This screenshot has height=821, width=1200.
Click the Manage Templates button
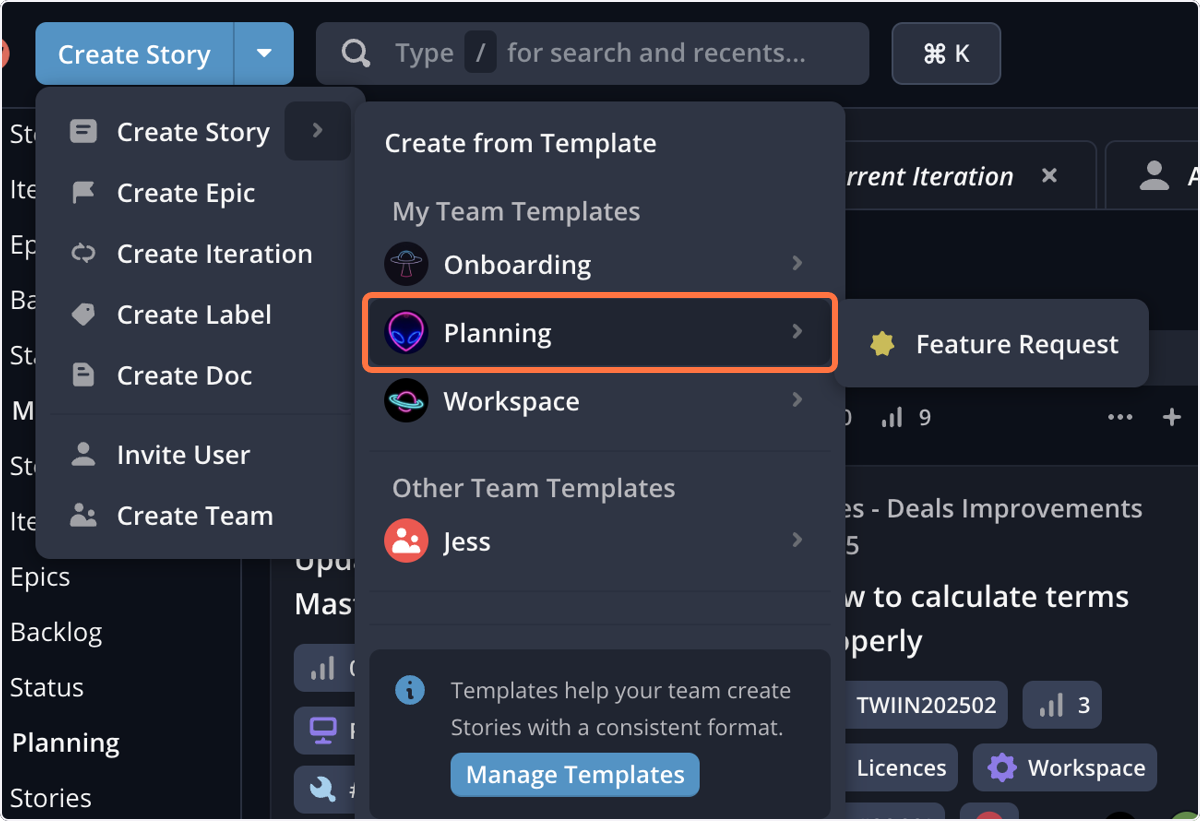point(575,774)
